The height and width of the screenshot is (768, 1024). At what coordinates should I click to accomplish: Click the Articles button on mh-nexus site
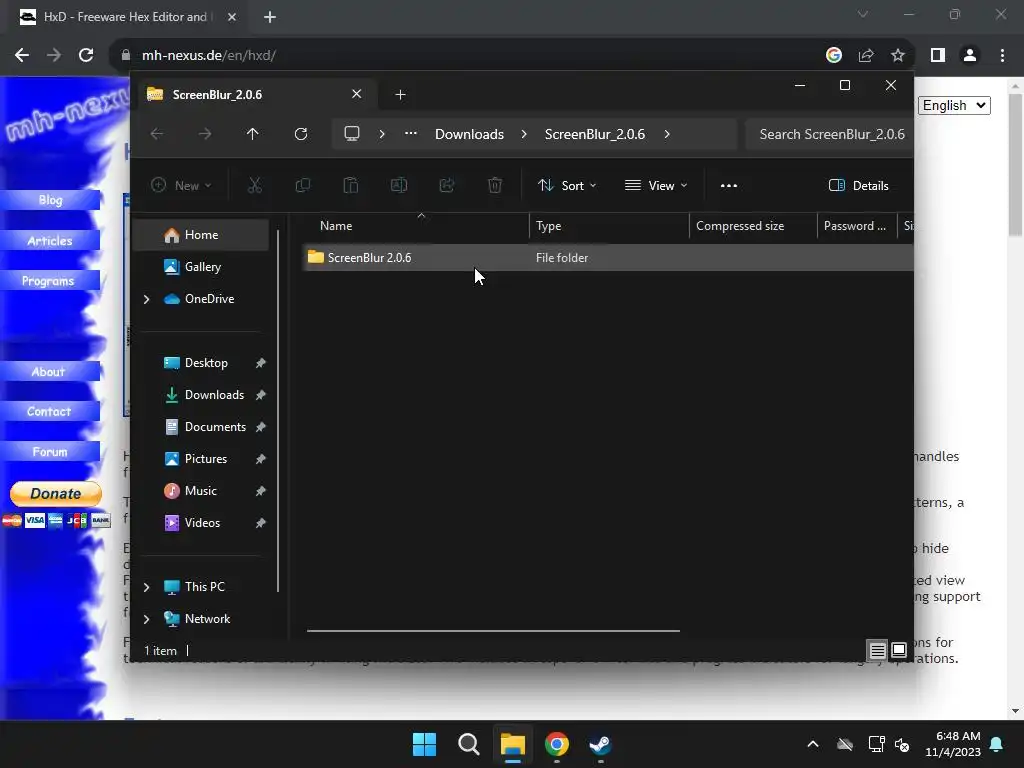pyautogui.click(x=50, y=241)
